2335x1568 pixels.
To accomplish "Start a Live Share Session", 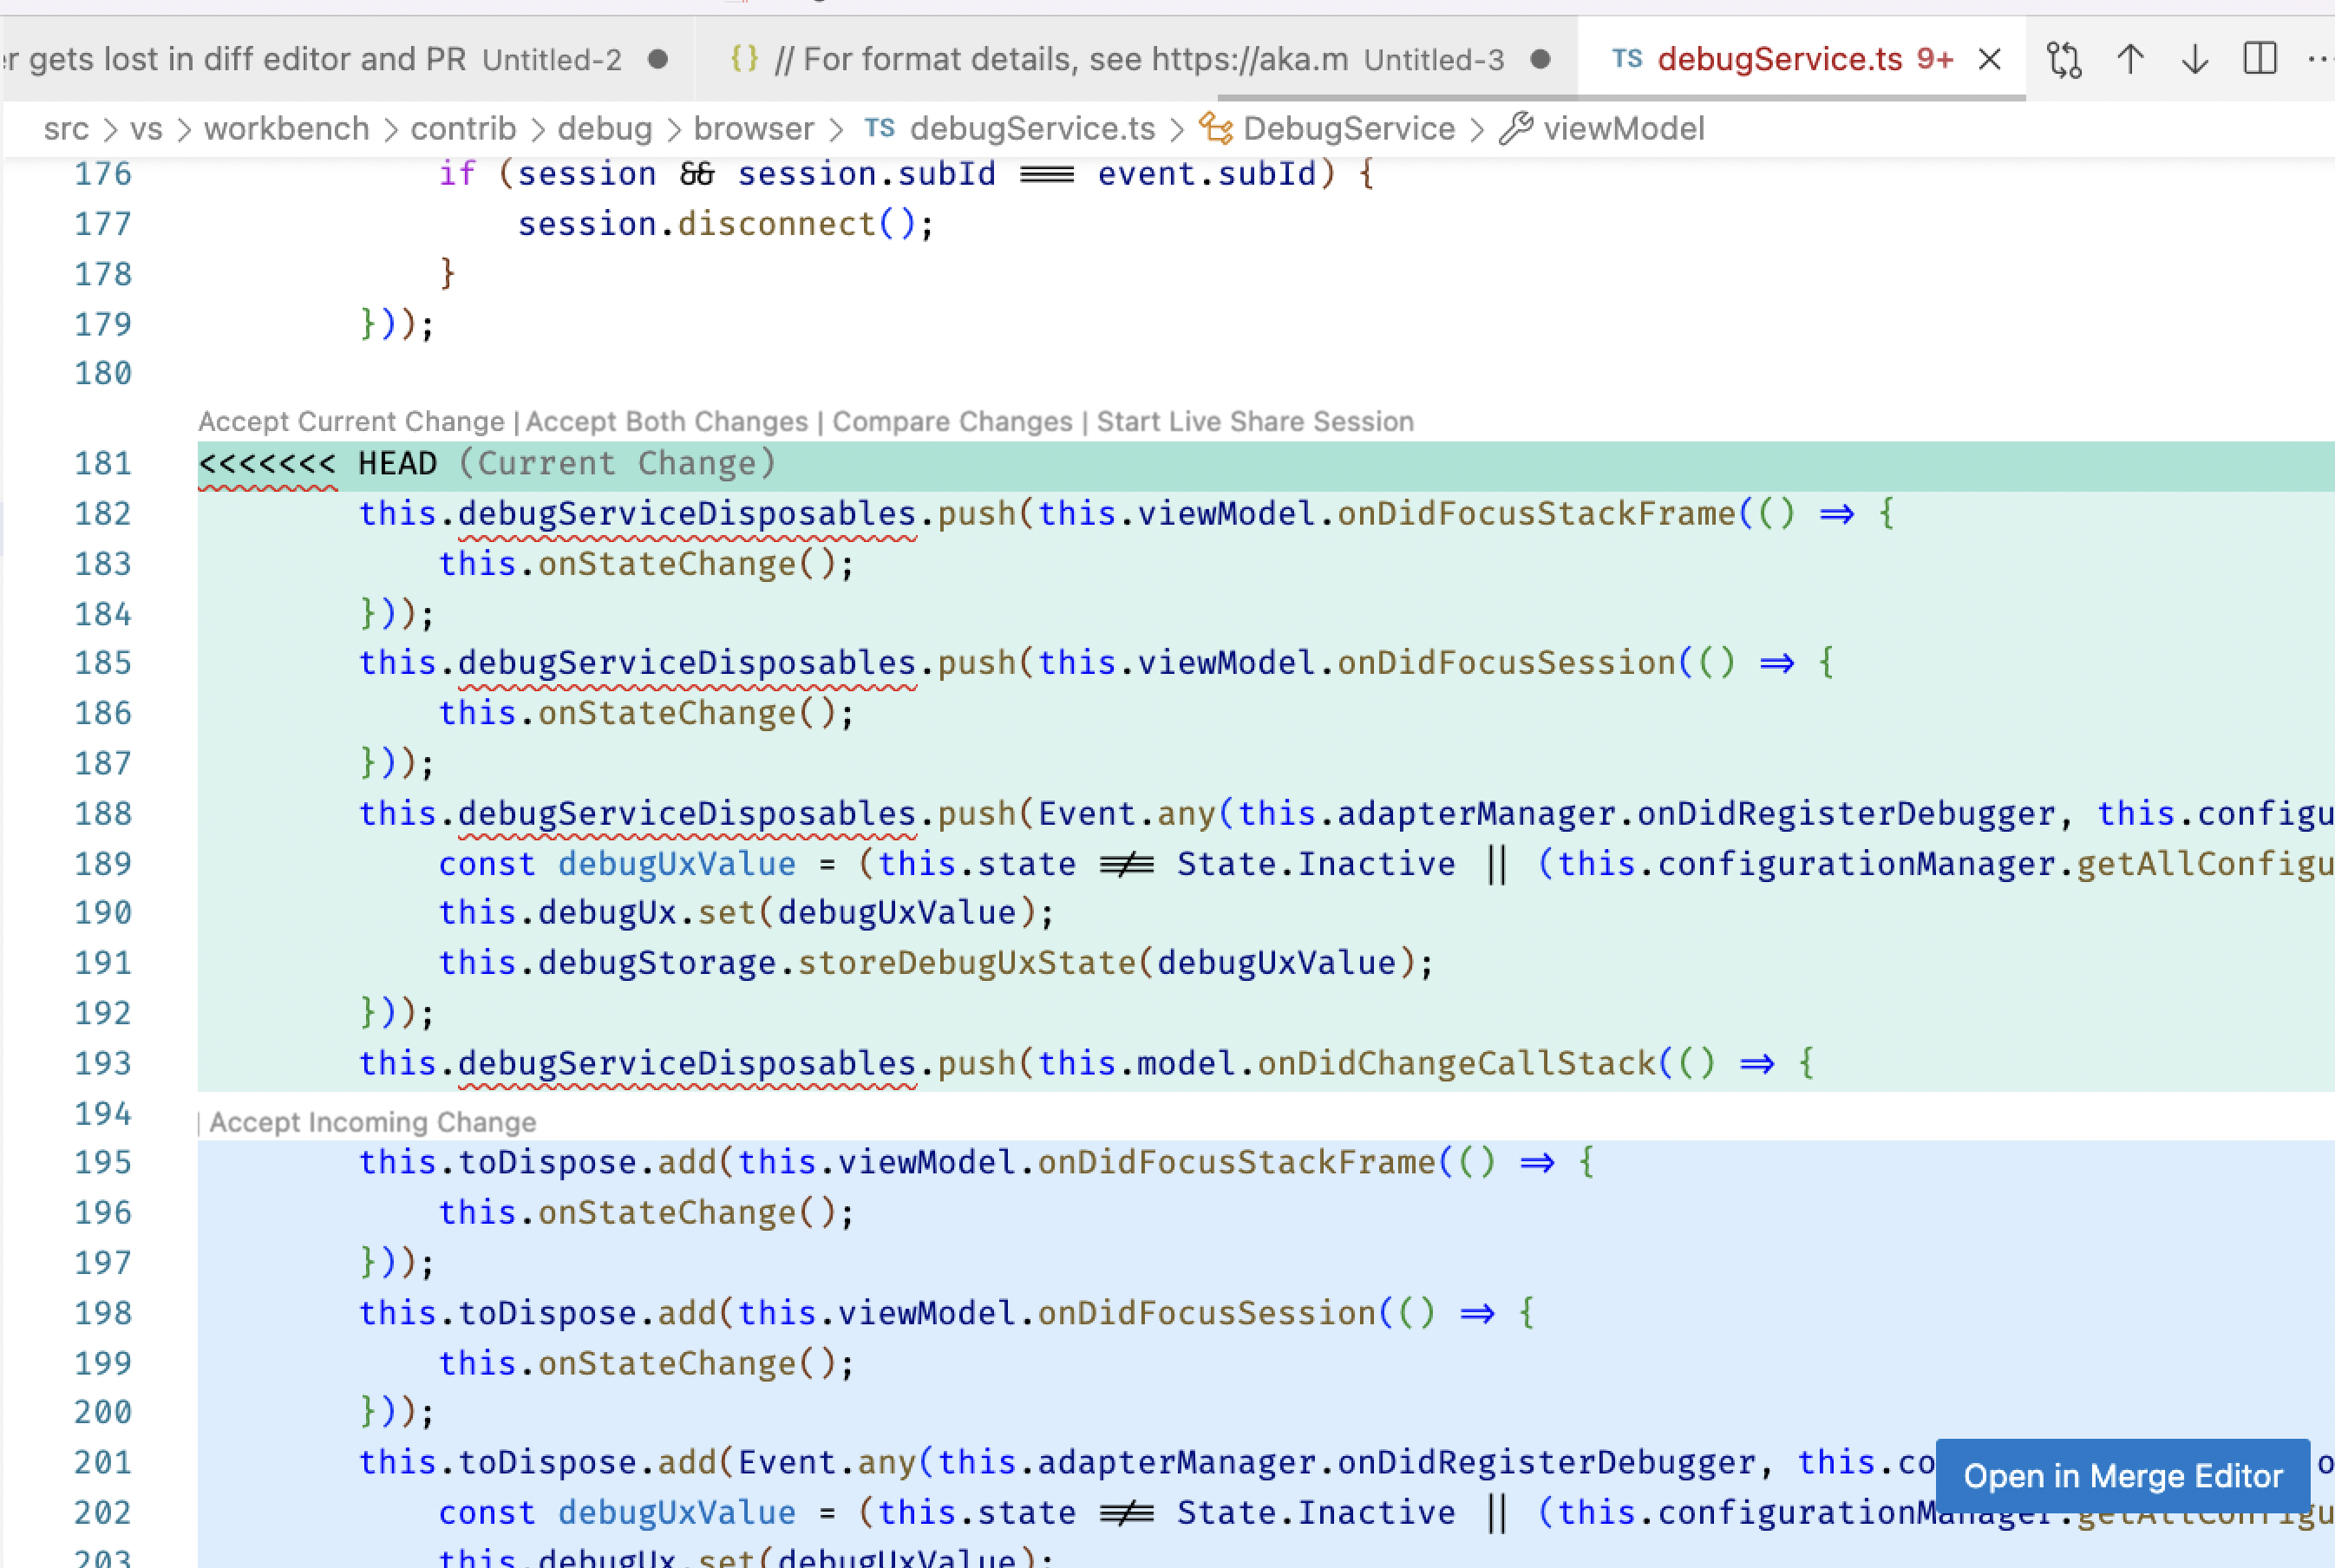I will [1254, 421].
